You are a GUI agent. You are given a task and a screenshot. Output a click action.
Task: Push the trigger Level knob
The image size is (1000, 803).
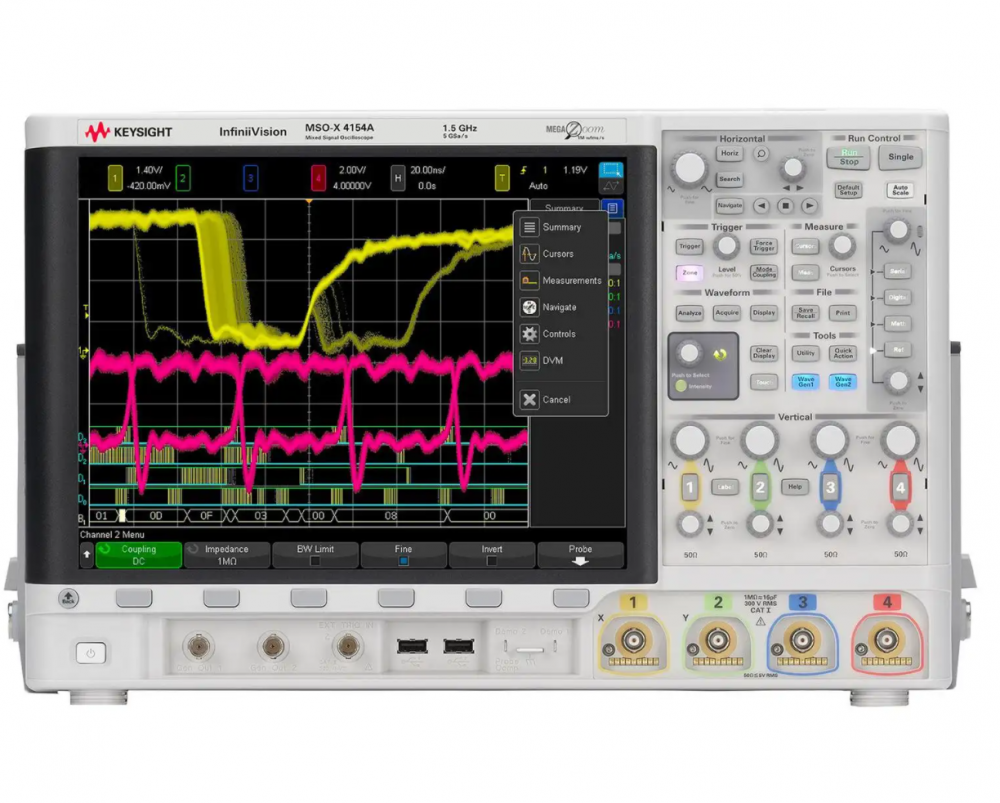pyautogui.click(x=727, y=246)
